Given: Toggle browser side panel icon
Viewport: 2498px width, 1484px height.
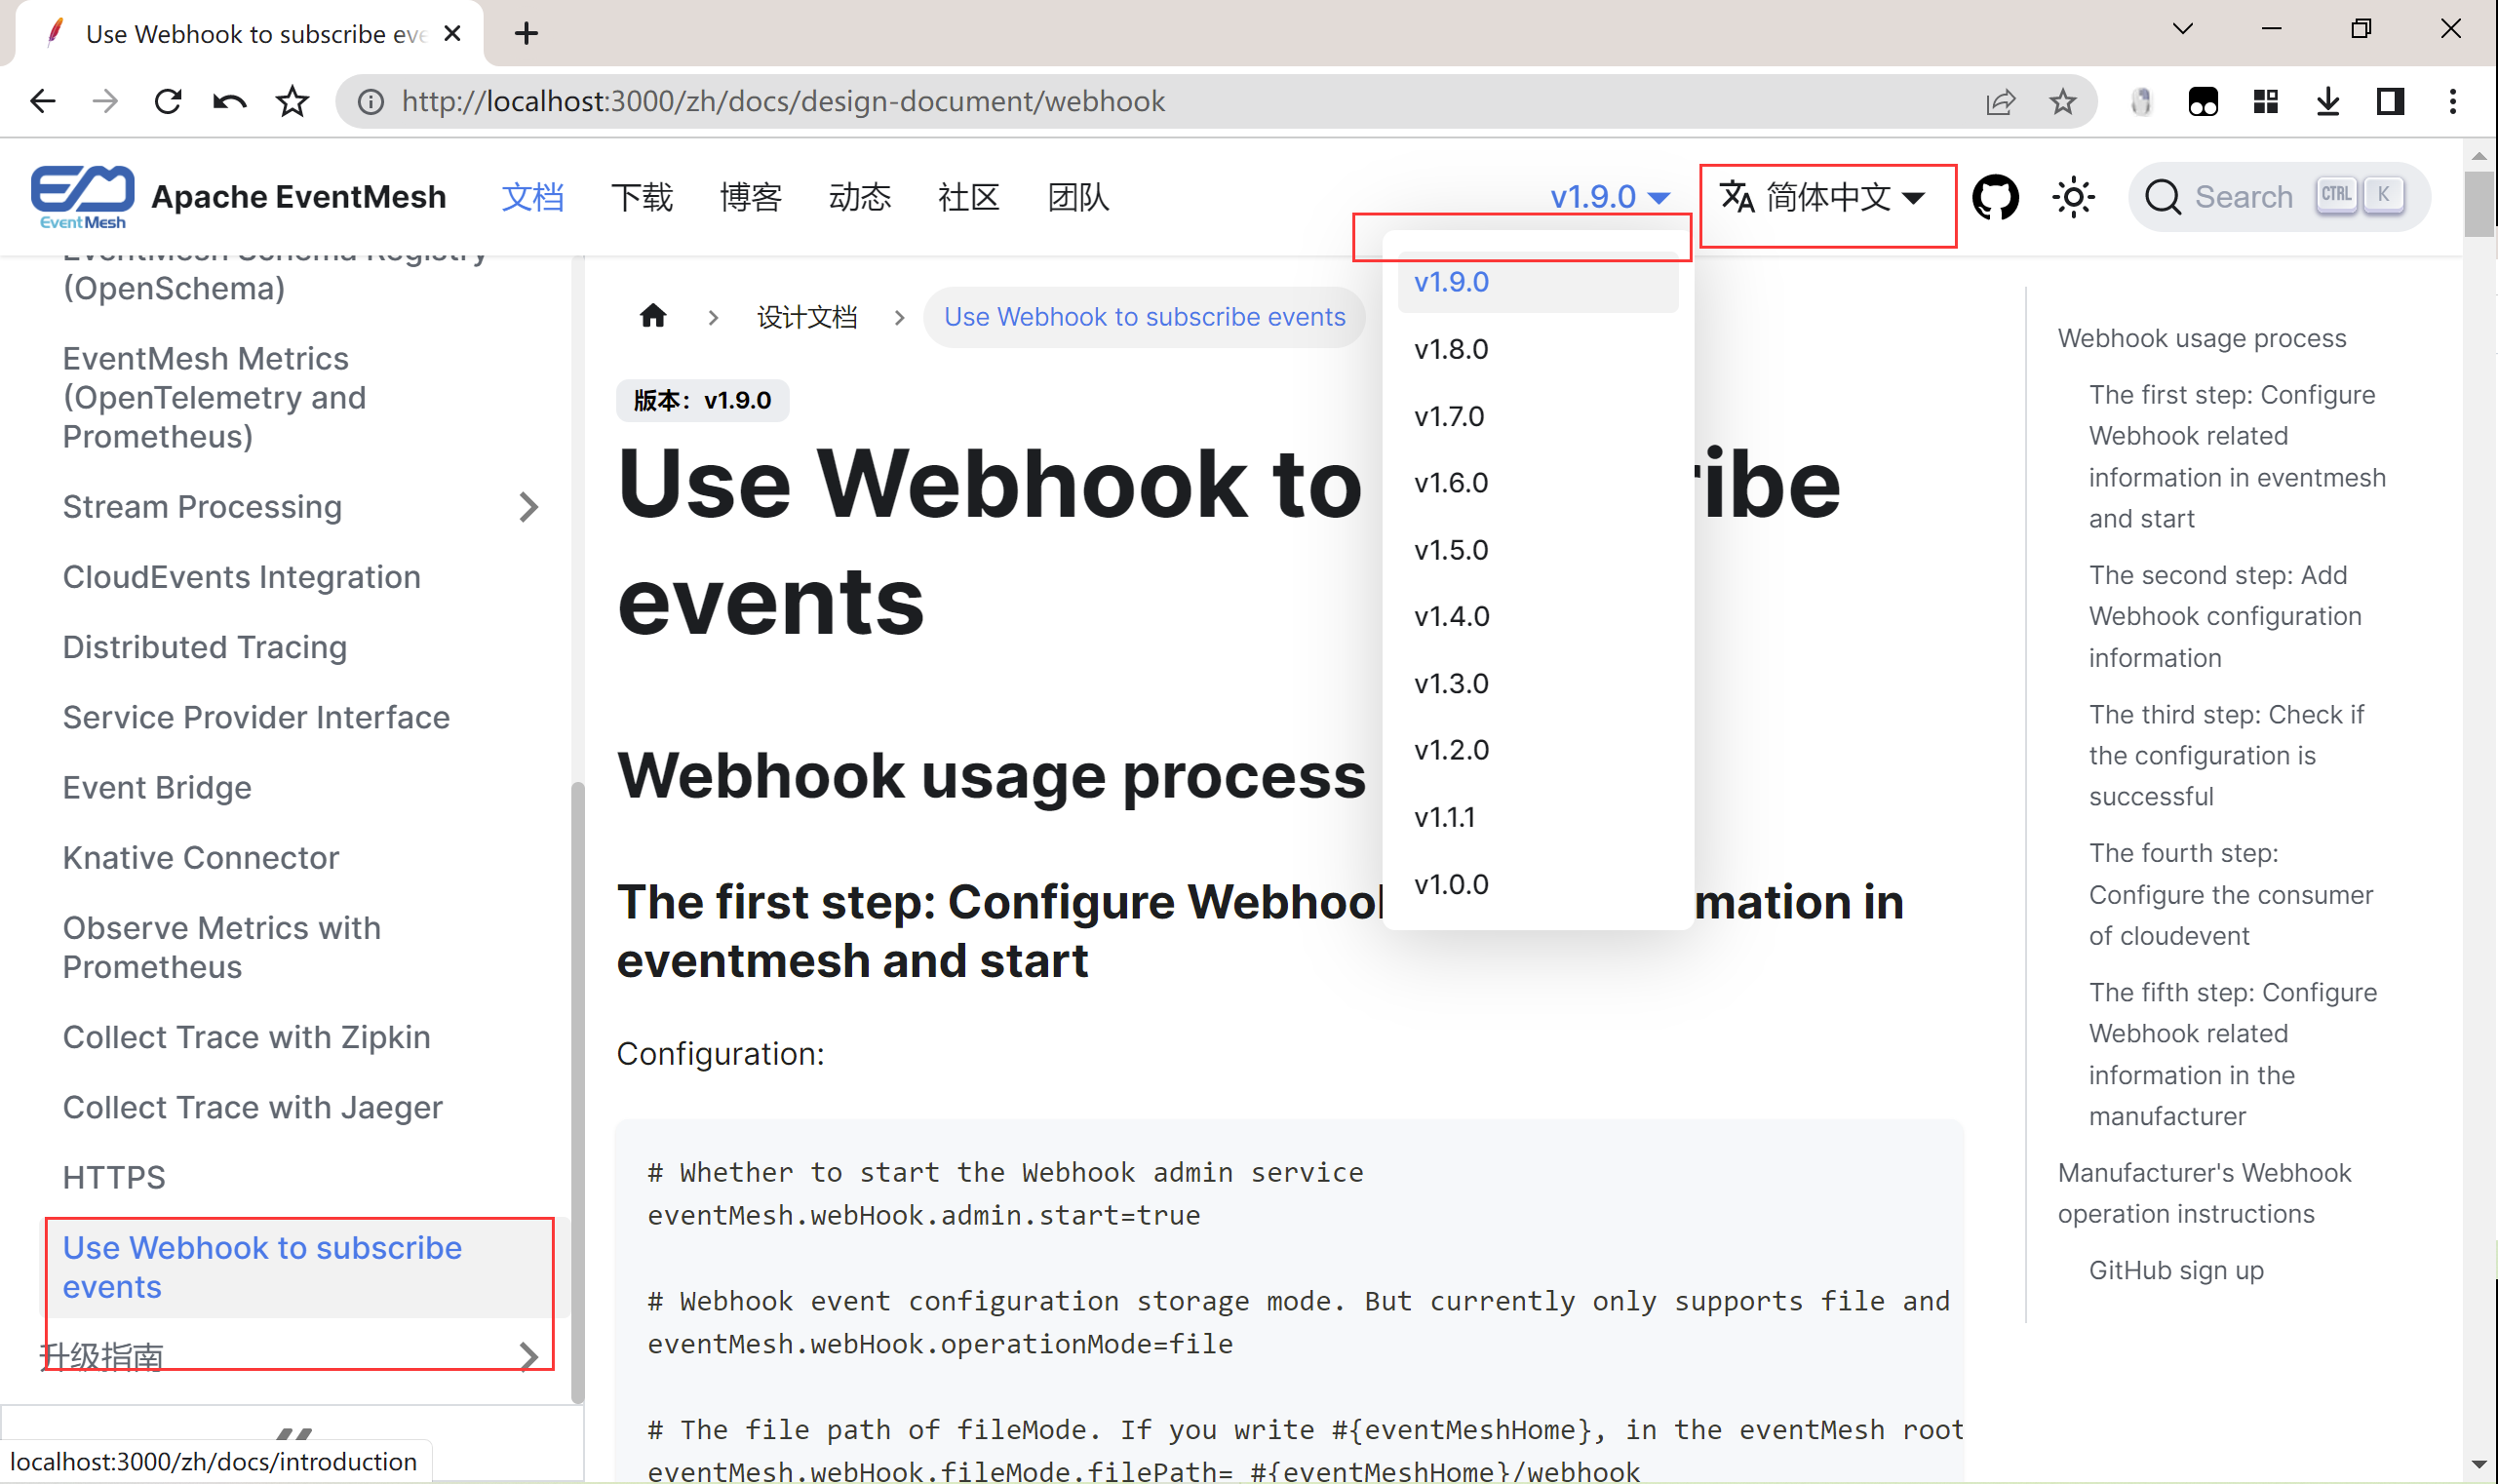Looking at the screenshot, I should [x=2389, y=101].
